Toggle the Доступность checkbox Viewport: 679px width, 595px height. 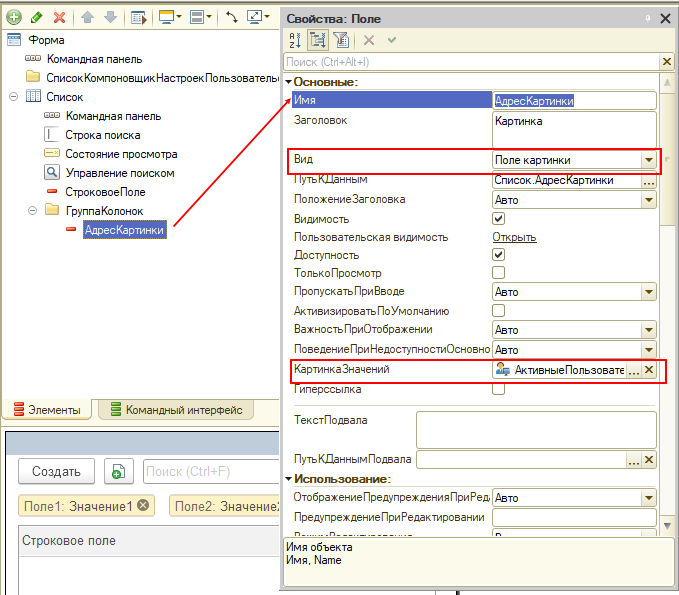click(498, 255)
